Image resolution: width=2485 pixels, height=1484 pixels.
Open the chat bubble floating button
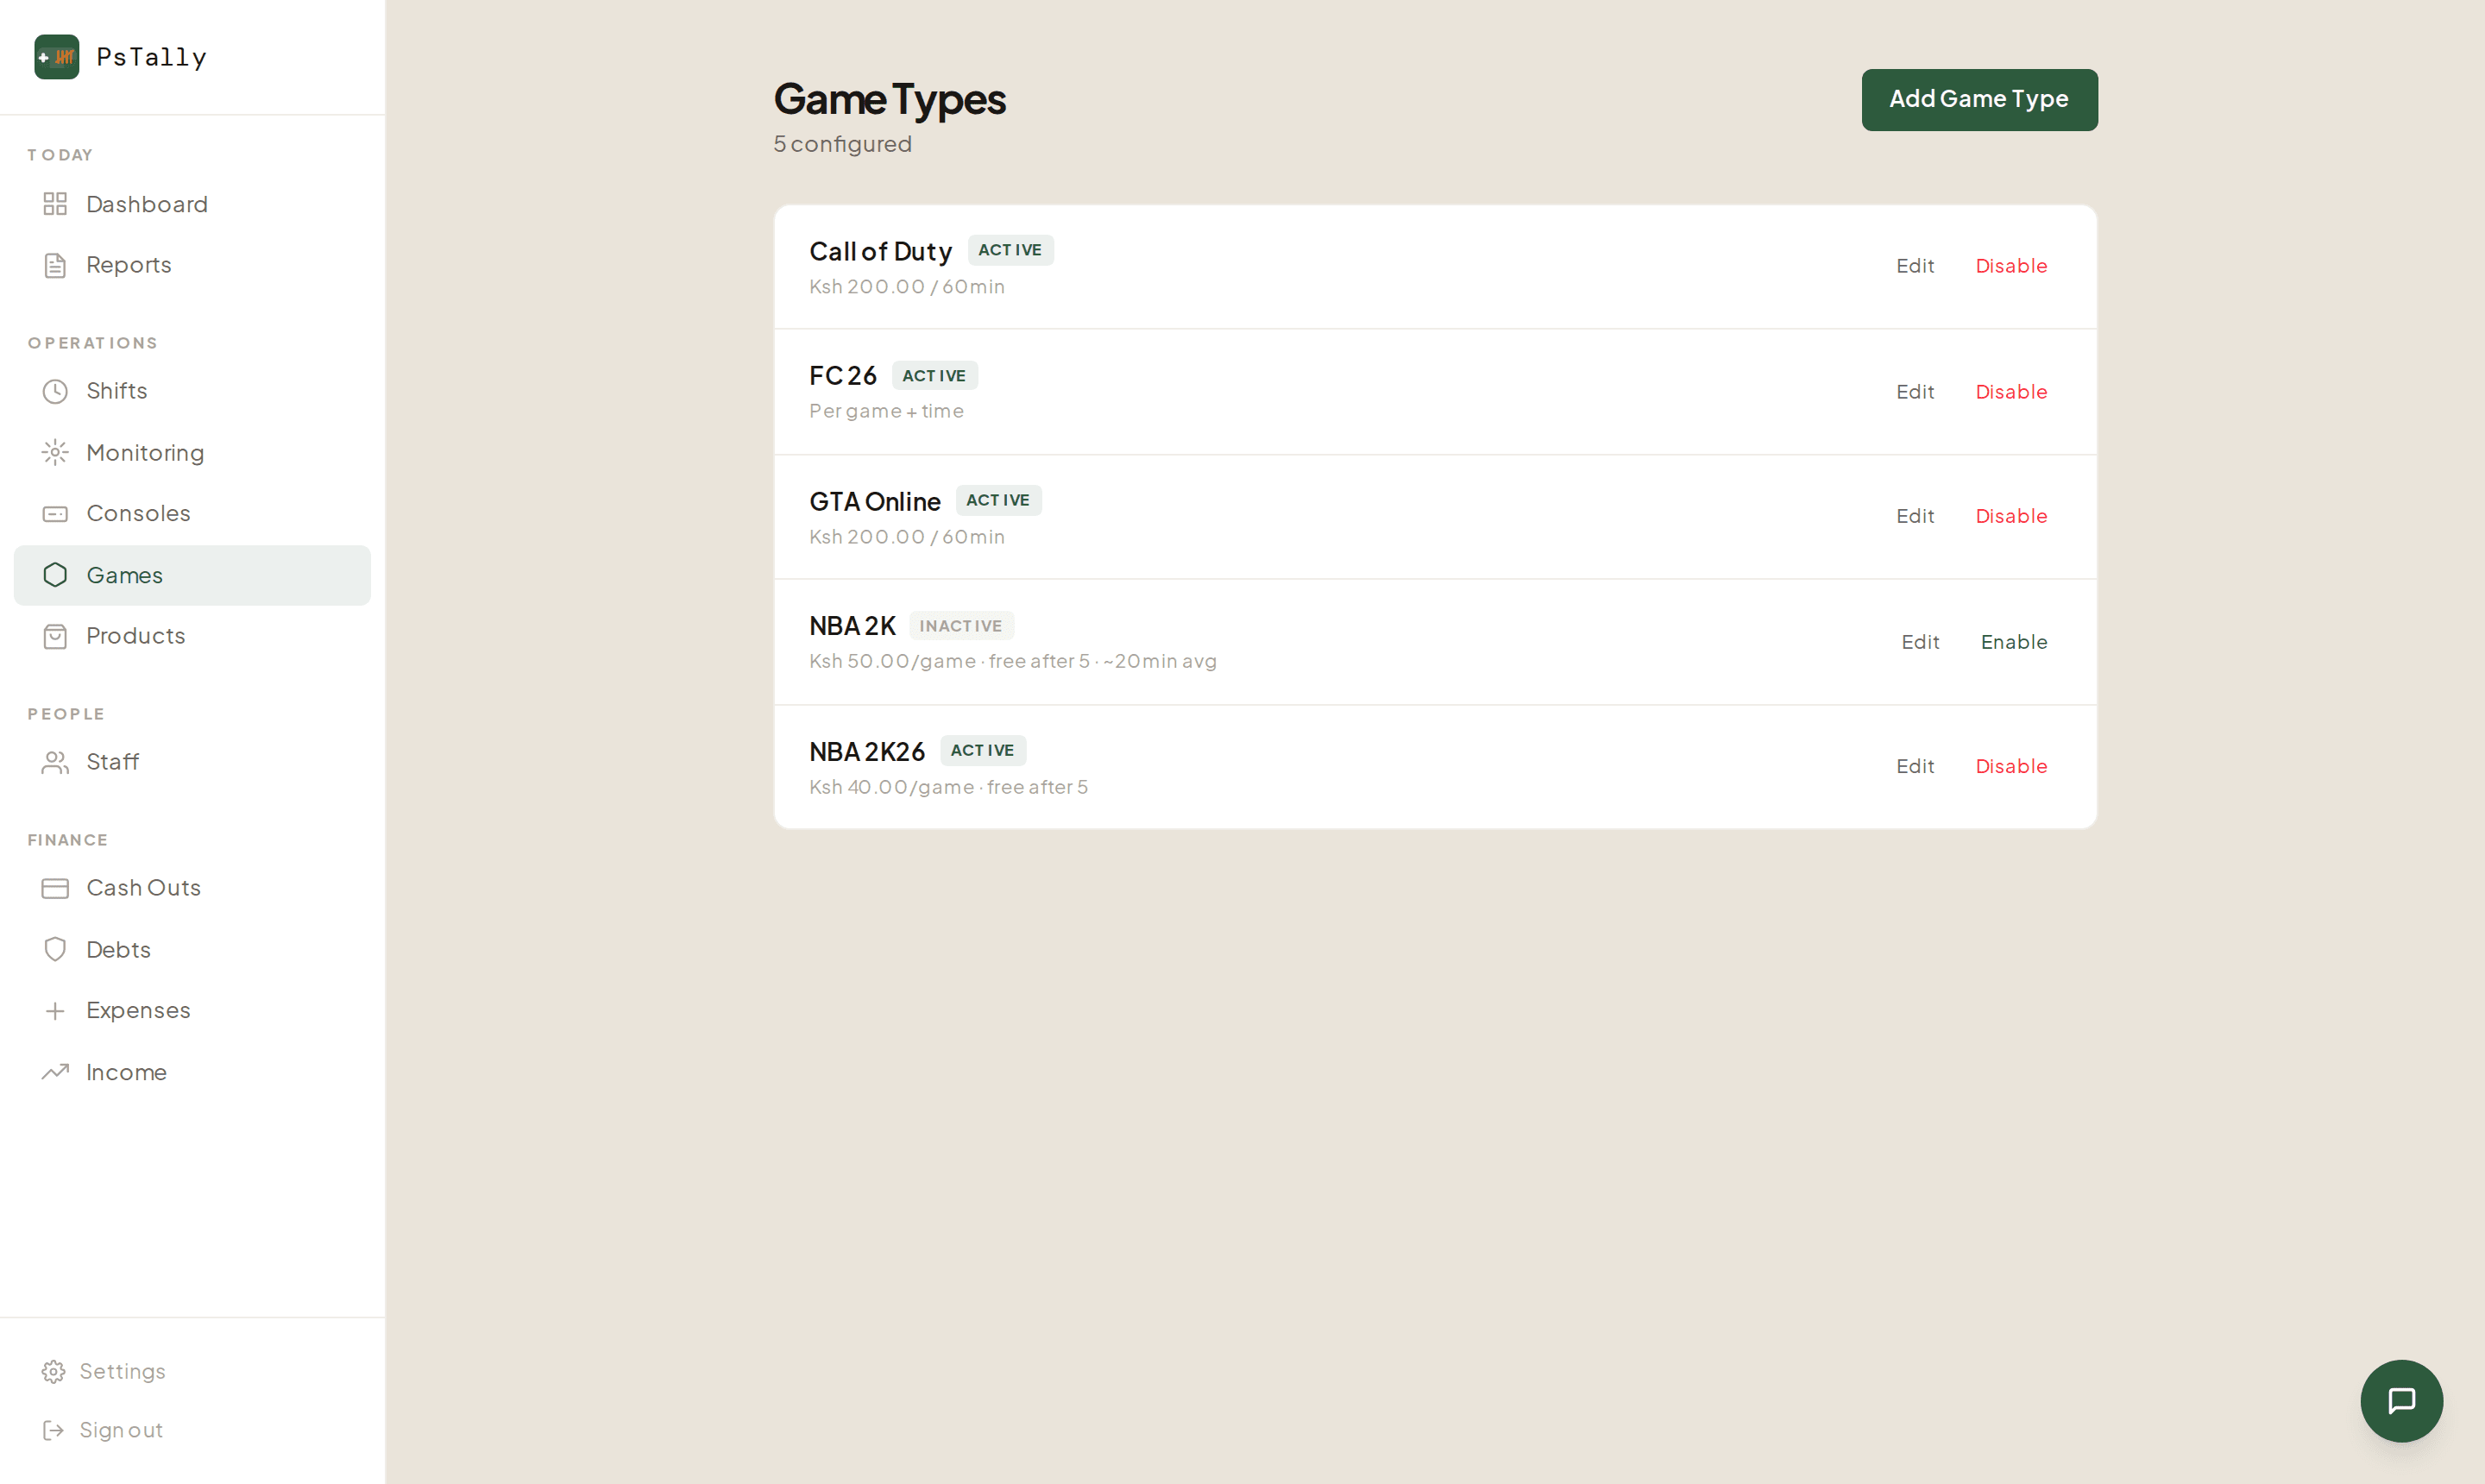tap(2401, 1400)
